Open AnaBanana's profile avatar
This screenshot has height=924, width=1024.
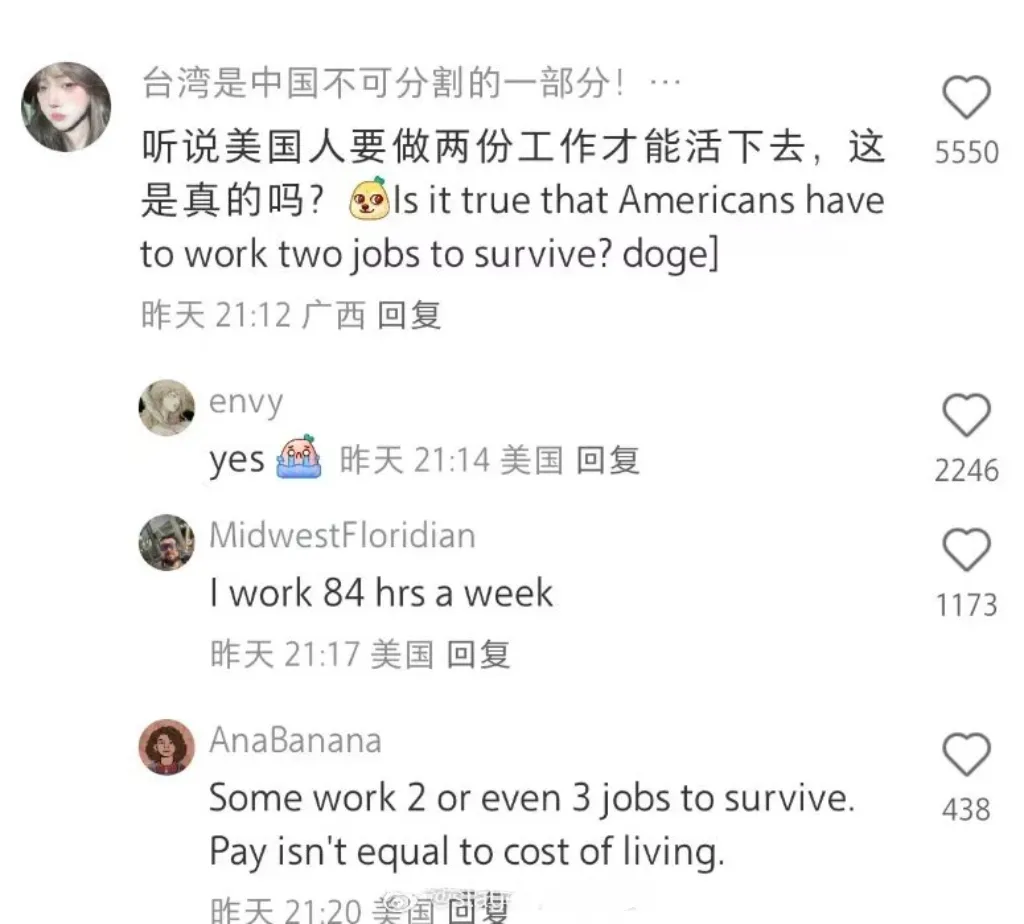[167, 747]
